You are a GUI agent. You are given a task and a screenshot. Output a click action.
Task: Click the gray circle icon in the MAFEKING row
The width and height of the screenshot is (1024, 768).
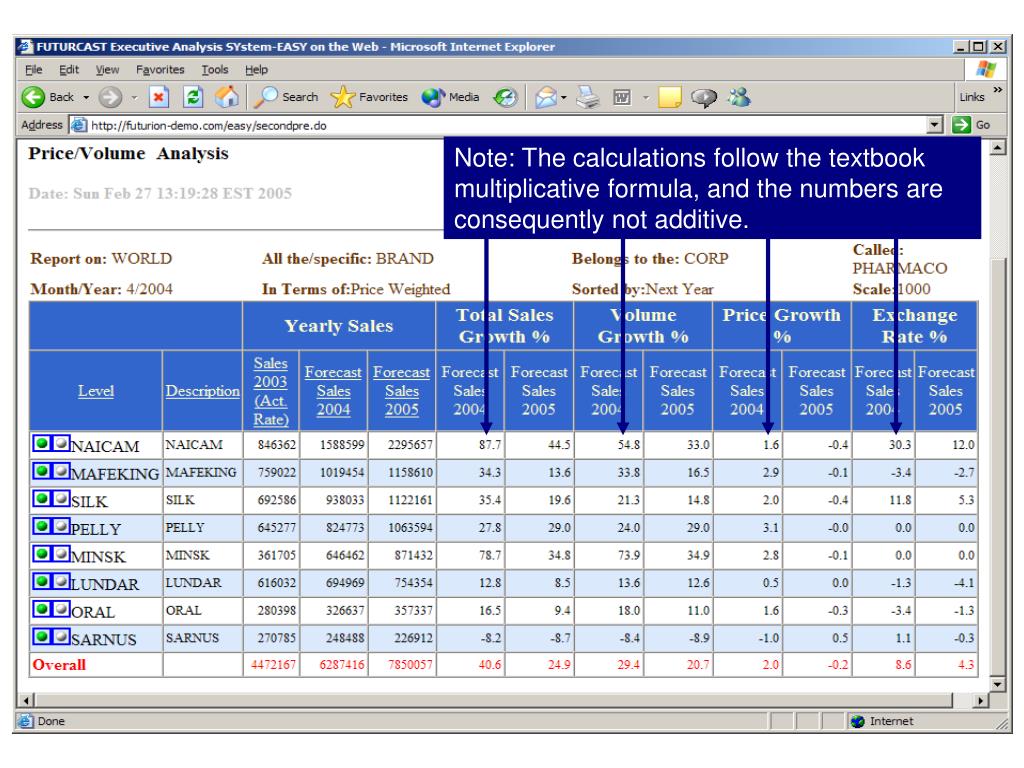[61, 471]
